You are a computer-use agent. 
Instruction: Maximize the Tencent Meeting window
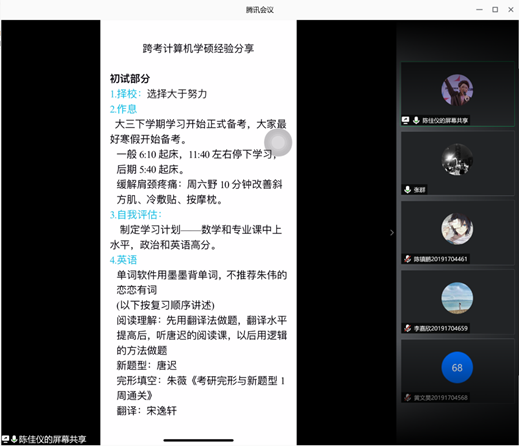[495, 10]
